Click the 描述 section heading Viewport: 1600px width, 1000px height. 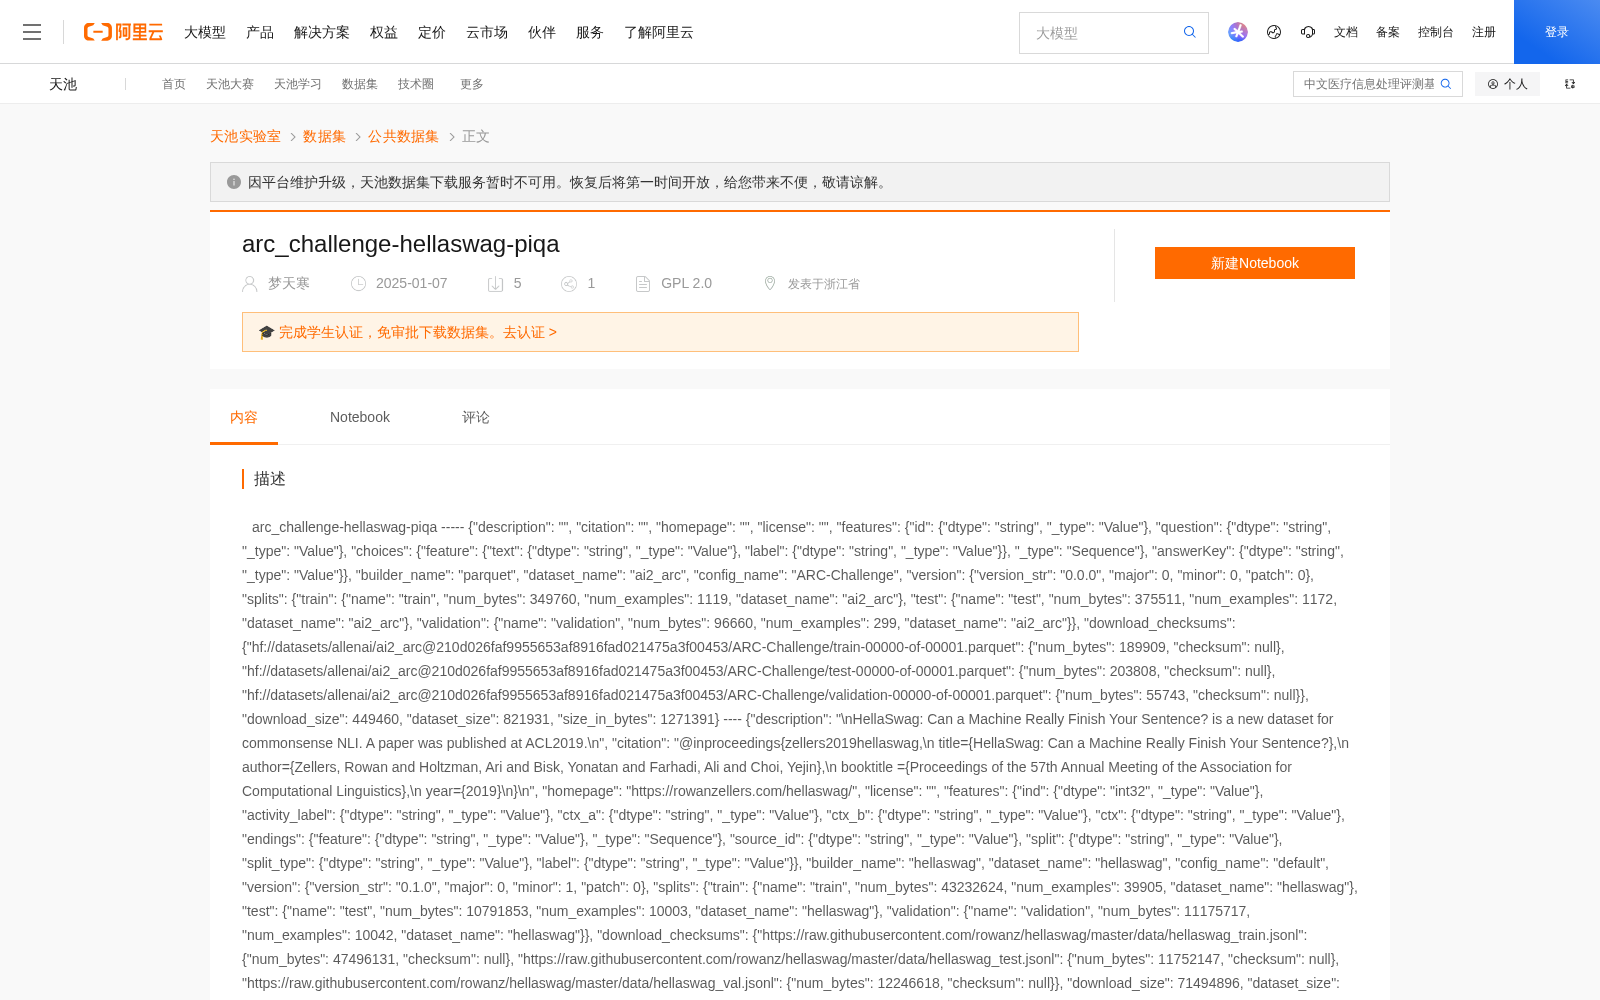click(x=270, y=479)
